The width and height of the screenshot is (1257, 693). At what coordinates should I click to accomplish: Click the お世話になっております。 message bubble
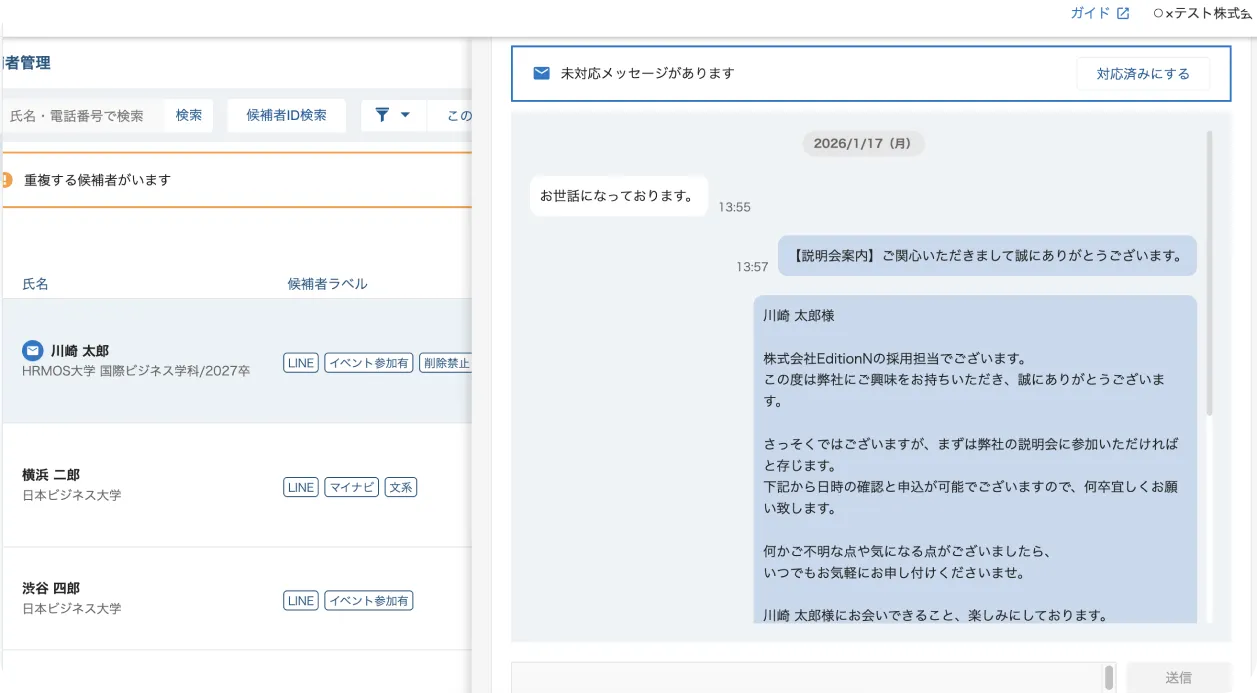pos(619,196)
